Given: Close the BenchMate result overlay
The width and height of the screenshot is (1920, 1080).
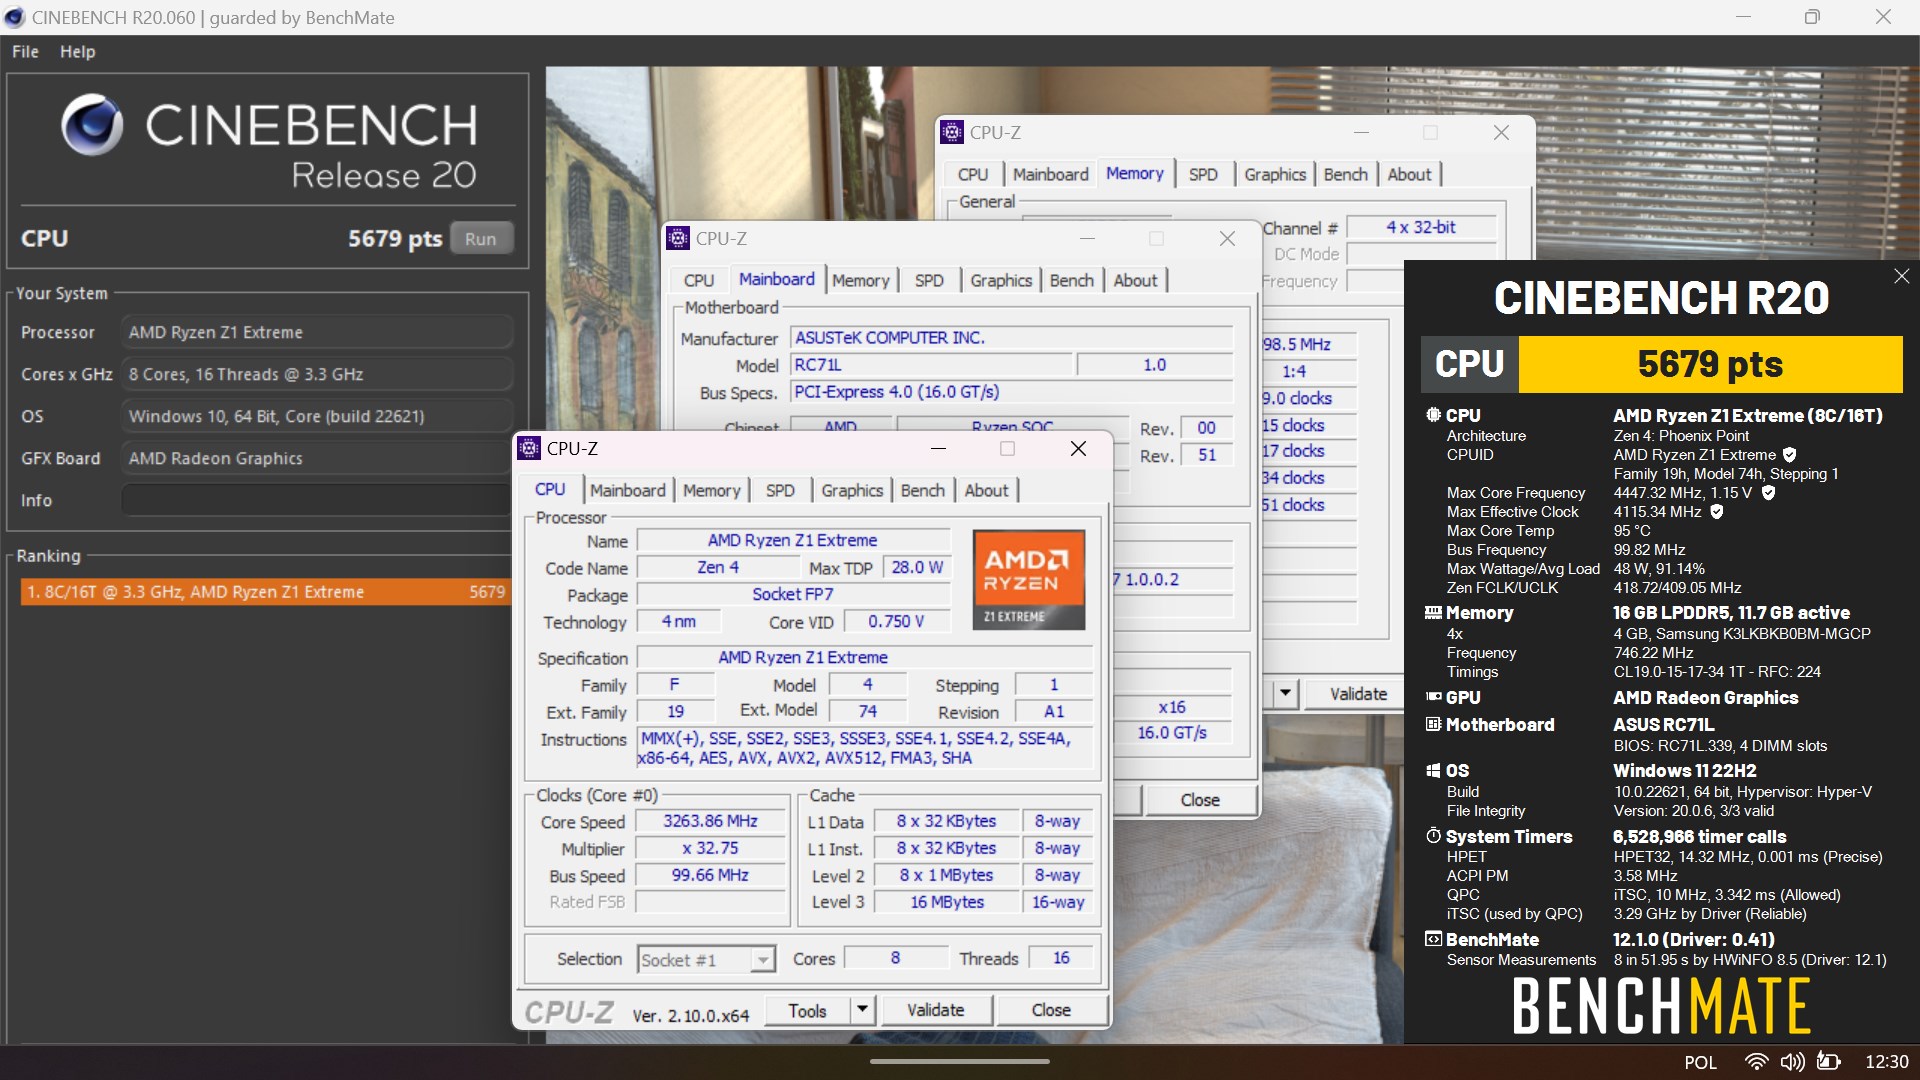Looking at the screenshot, I should 1901,276.
